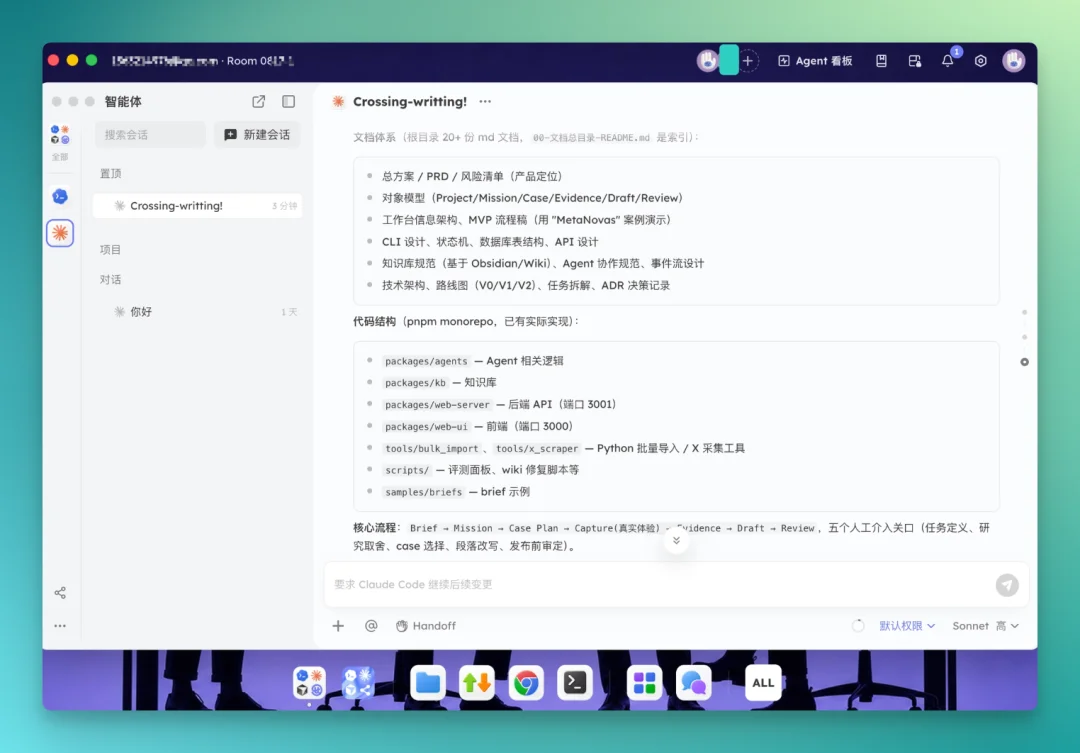Open the Sonnet model dropdown
1080x753 pixels.
coord(985,626)
